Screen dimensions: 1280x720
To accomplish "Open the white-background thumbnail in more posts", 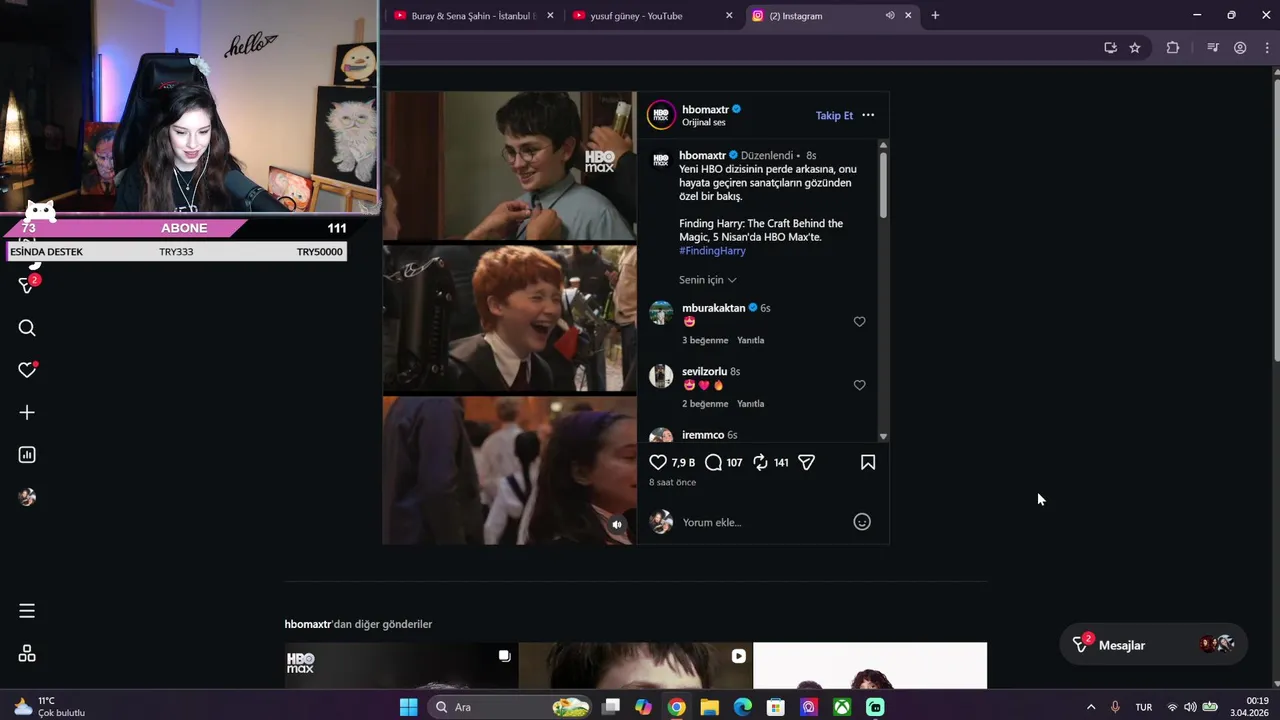I will click(x=870, y=666).
